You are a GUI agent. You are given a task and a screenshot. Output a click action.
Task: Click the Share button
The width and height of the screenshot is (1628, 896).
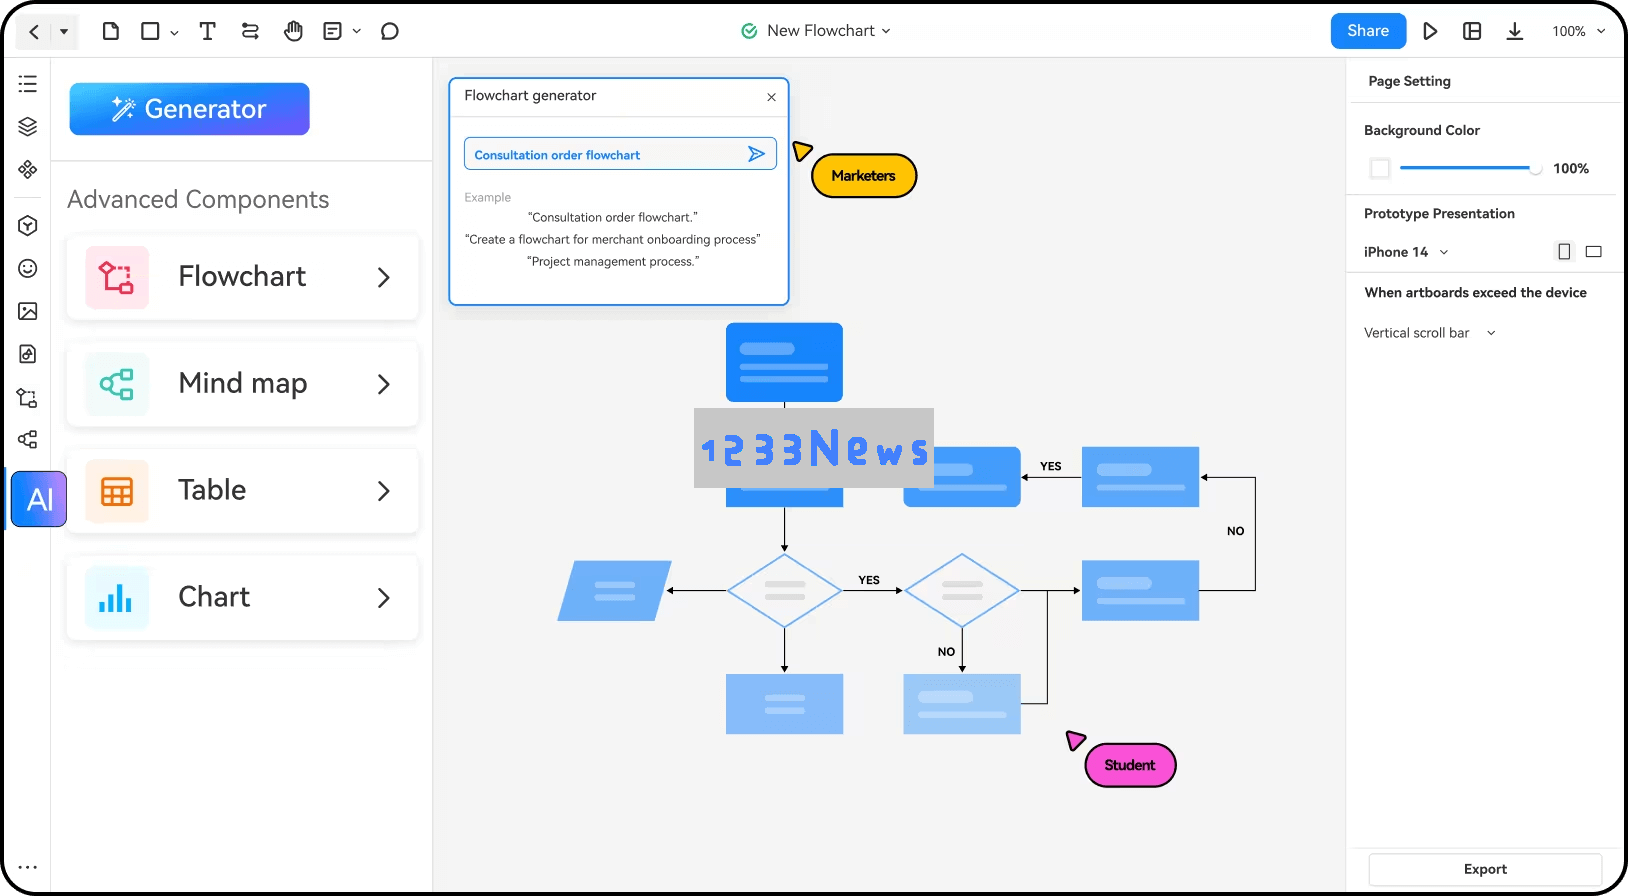[1368, 31]
